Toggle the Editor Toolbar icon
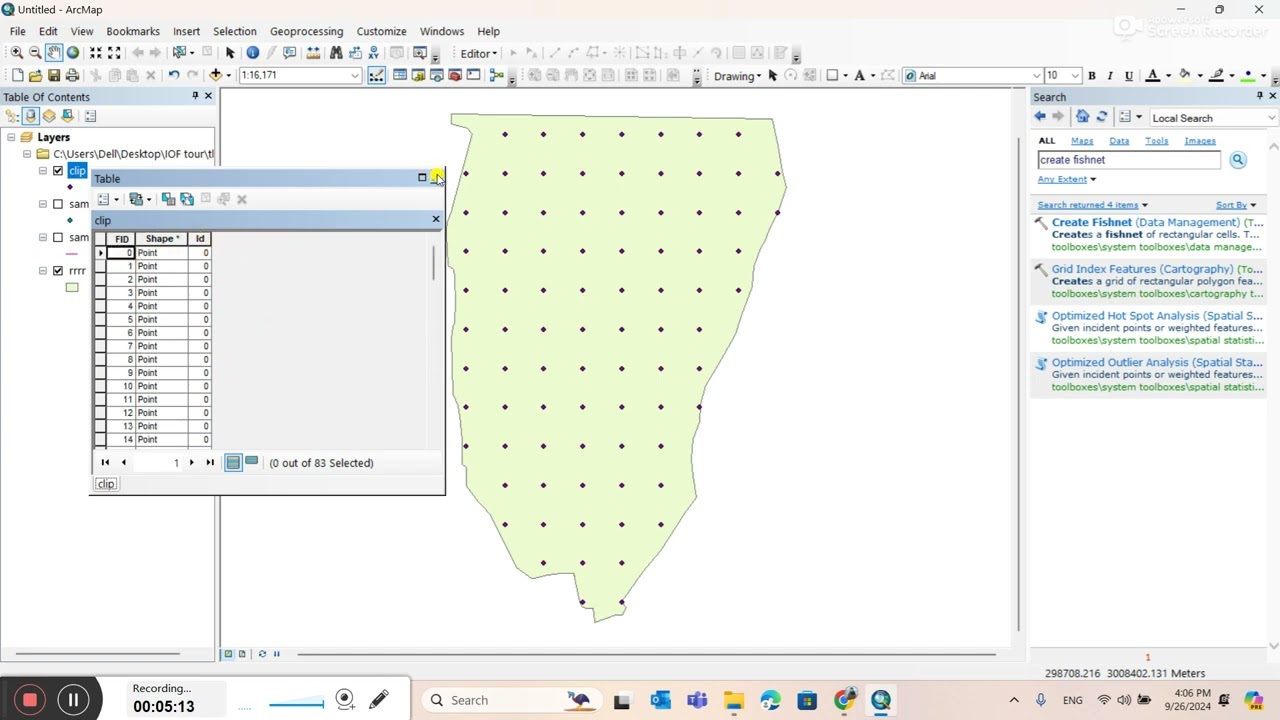Viewport: 1280px width, 720px height. [377, 75]
